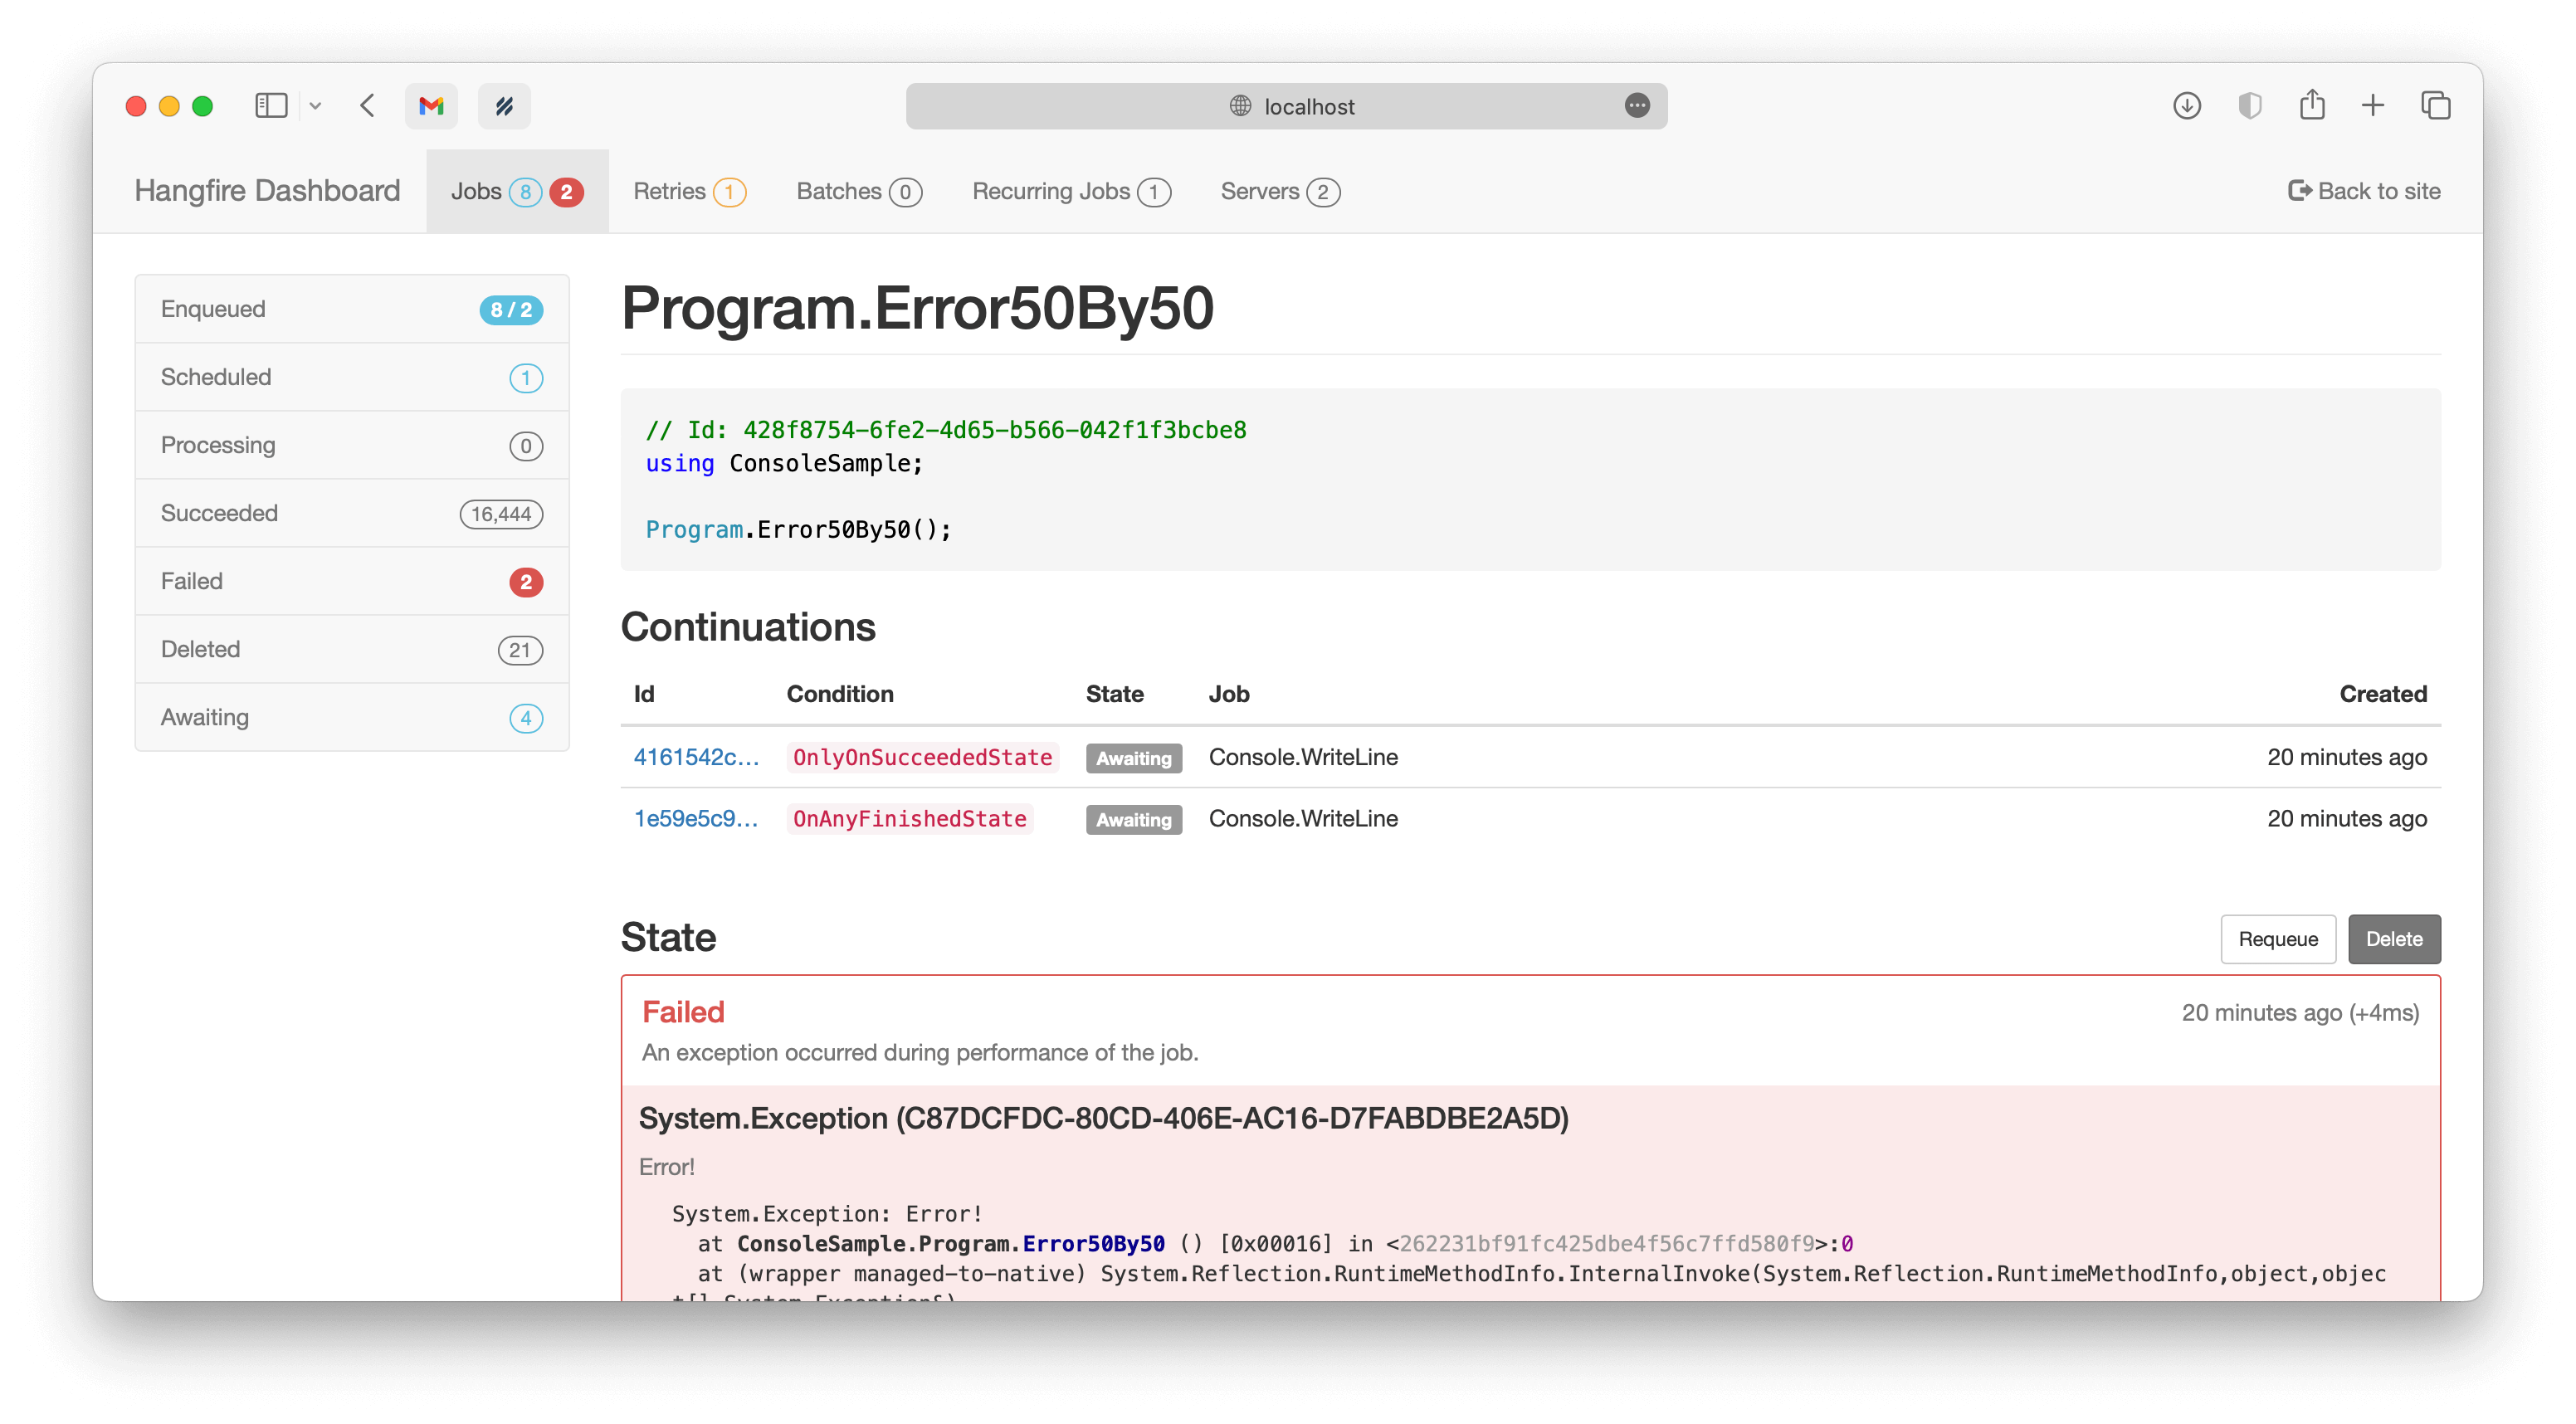2576x1424 pixels.
Task: Click the Back to site exit icon
Action: click(2300, 190)
